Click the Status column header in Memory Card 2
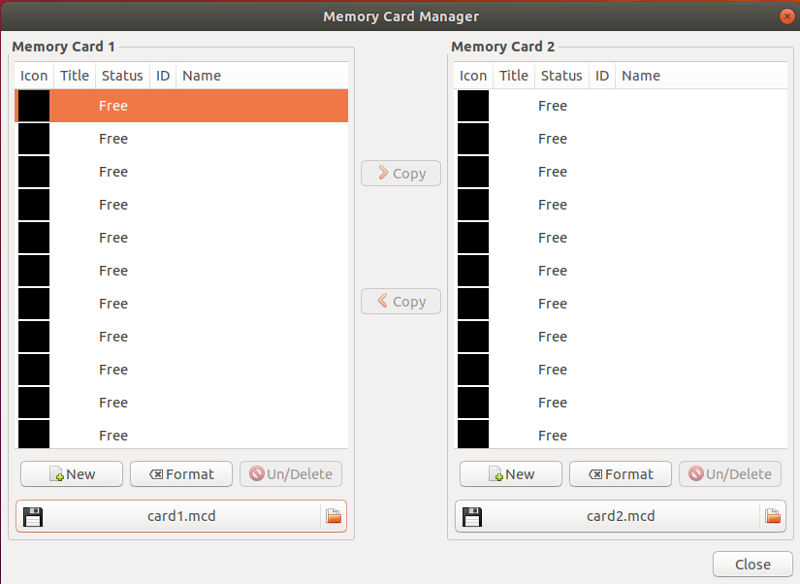 561,75
